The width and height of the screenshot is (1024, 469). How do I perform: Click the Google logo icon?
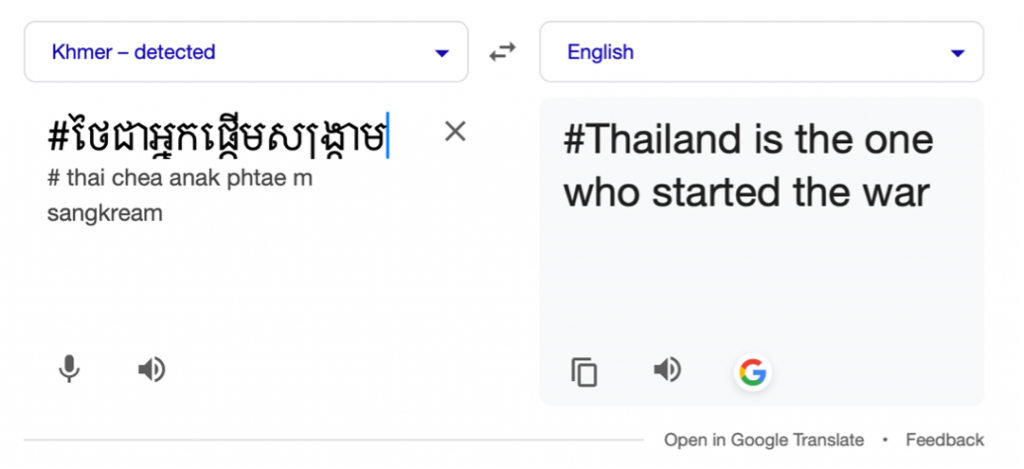coord(752,372)
